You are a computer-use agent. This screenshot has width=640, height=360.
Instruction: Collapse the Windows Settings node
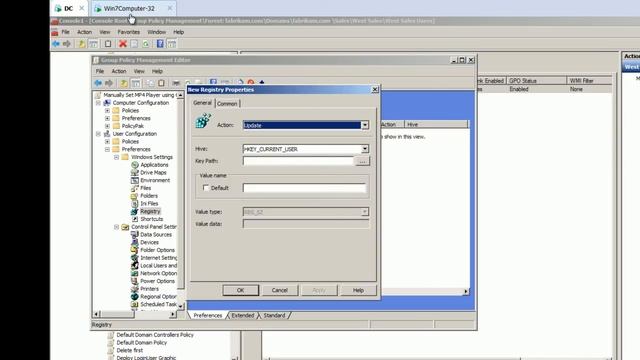116,157
